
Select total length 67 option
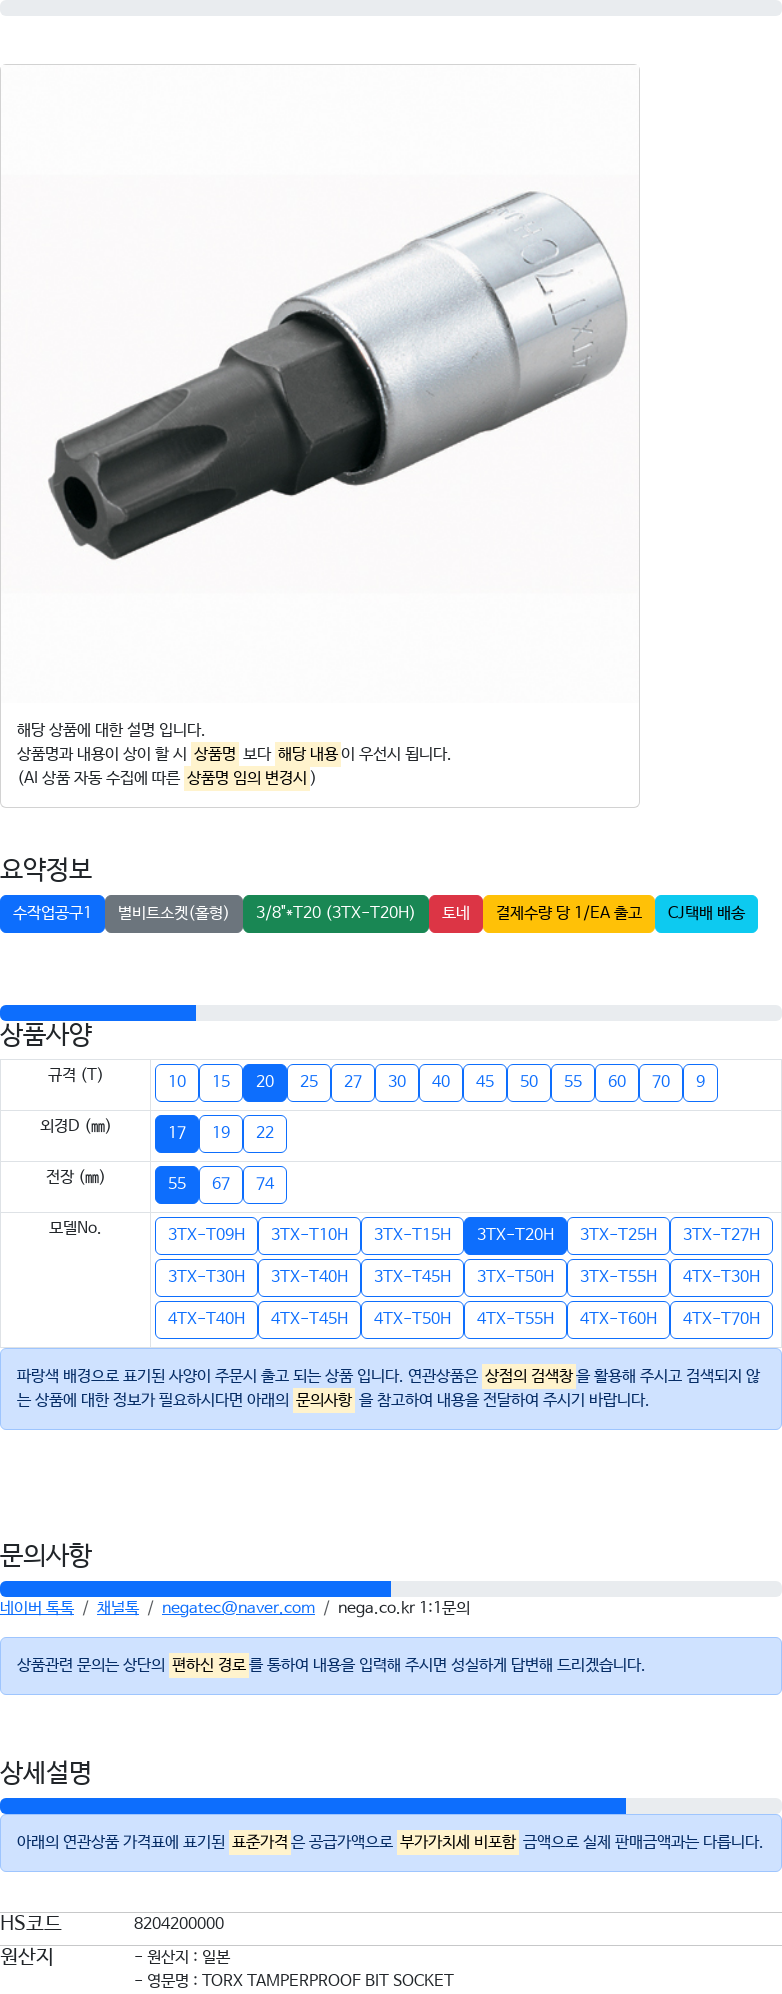tap(221, 1184)
